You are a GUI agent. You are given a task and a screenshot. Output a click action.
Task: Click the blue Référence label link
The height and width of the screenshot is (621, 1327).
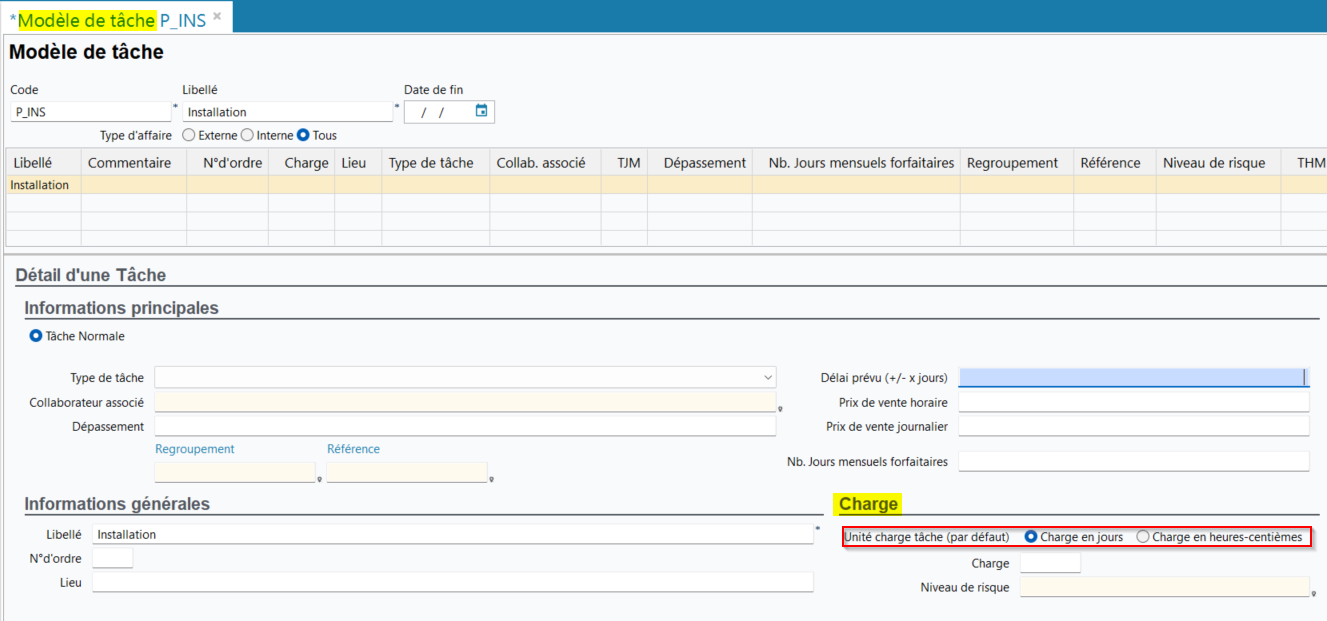(353, 449)
